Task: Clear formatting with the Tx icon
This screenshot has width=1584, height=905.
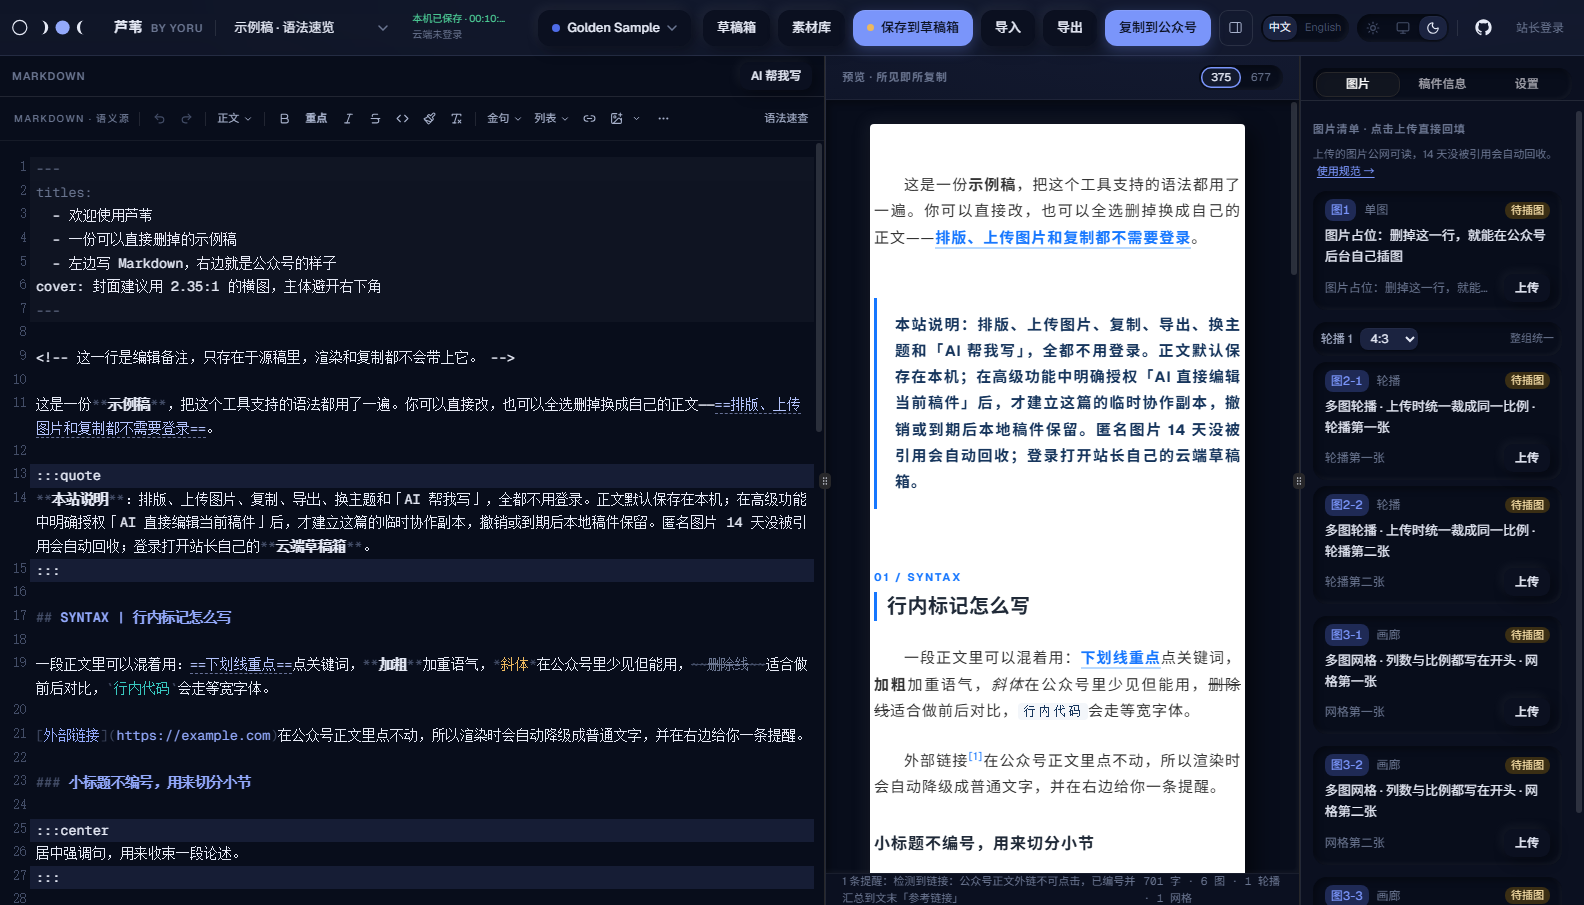Action: click(456, 118)
